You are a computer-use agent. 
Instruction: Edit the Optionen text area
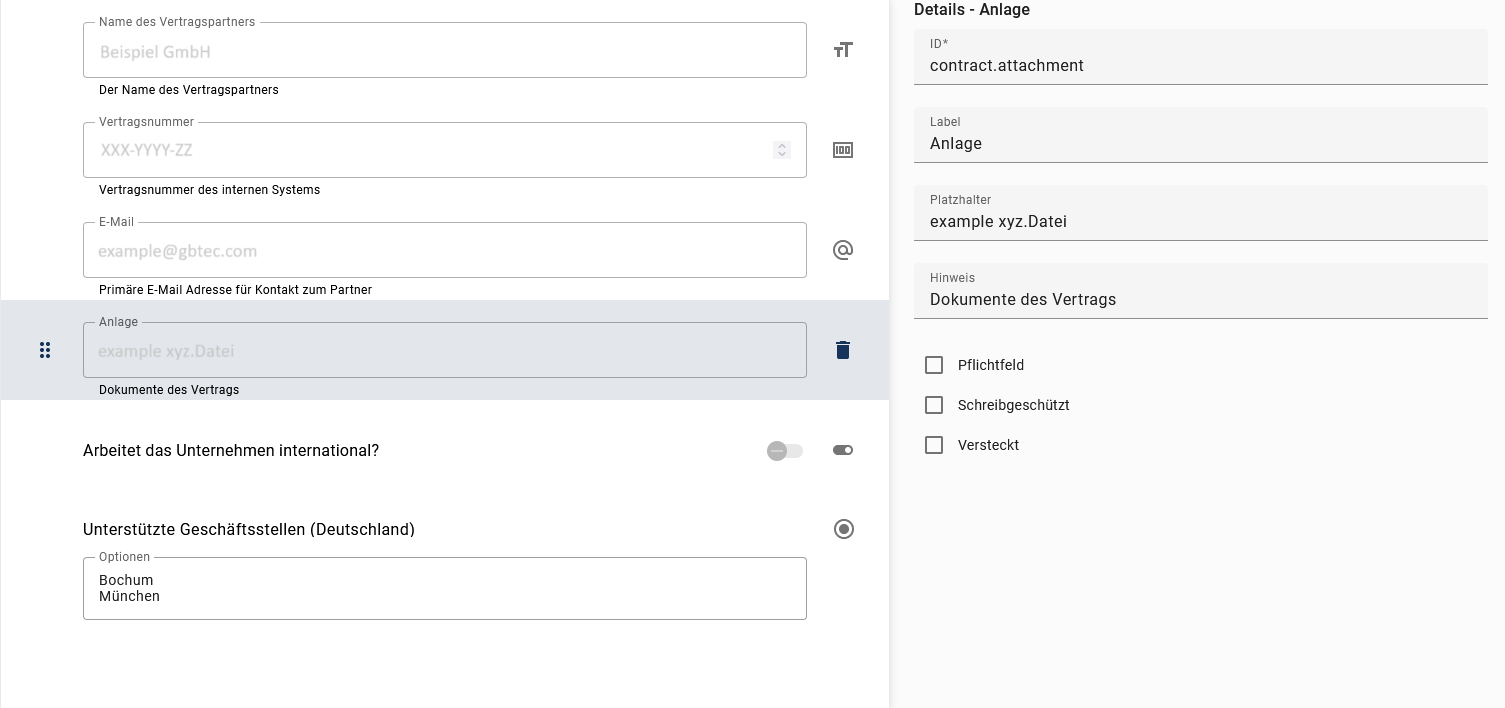coord(445,588)
